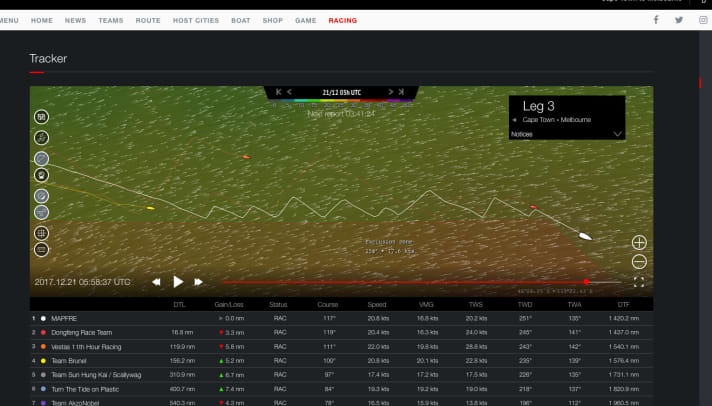Open the HOST CITIES page
The image size is (712, 406).
point(196,20)
